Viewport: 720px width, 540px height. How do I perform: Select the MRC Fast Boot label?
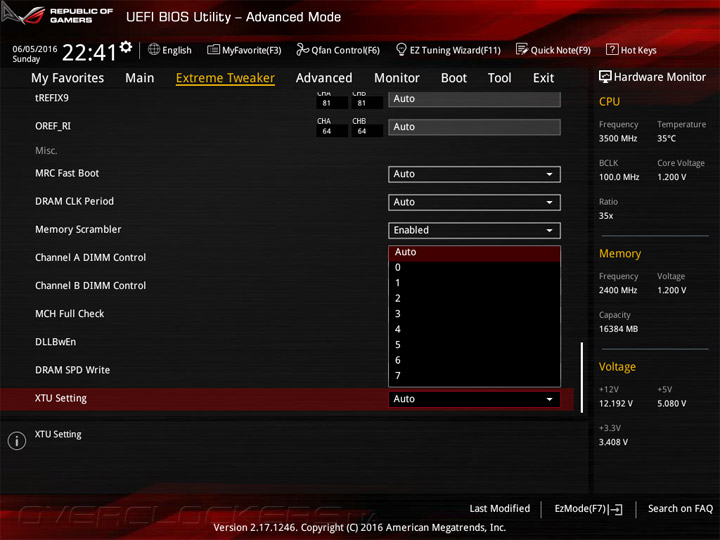tap(67, 173)
